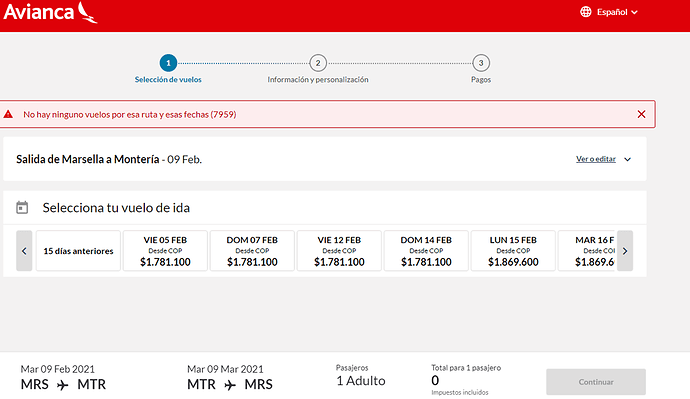The height and width of the screenshot is (399, 690).
Task: Select the VIE 05 FEB date card
Action: pos(165,251)
